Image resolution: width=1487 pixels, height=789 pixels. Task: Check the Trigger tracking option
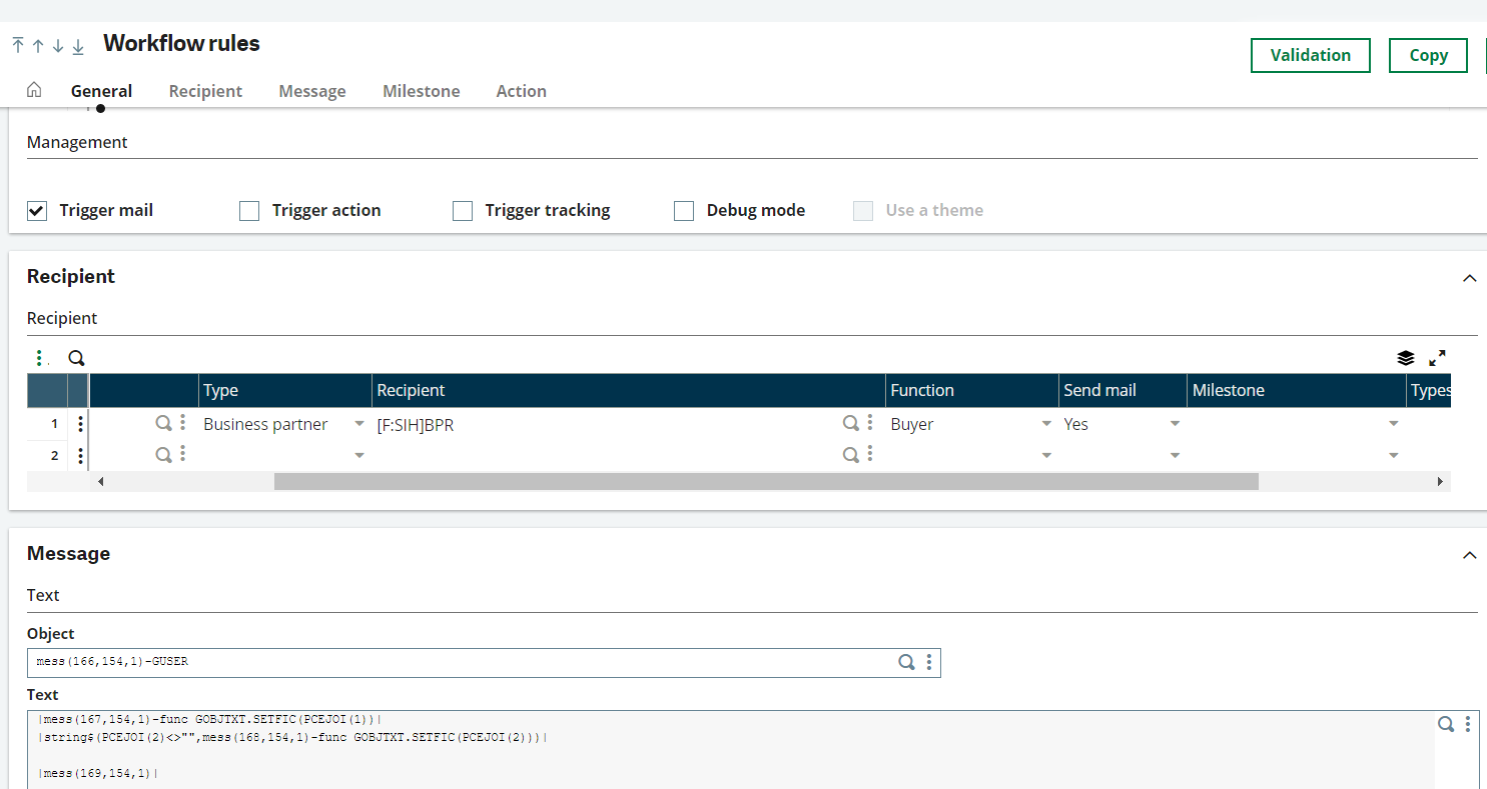[462, 210]
